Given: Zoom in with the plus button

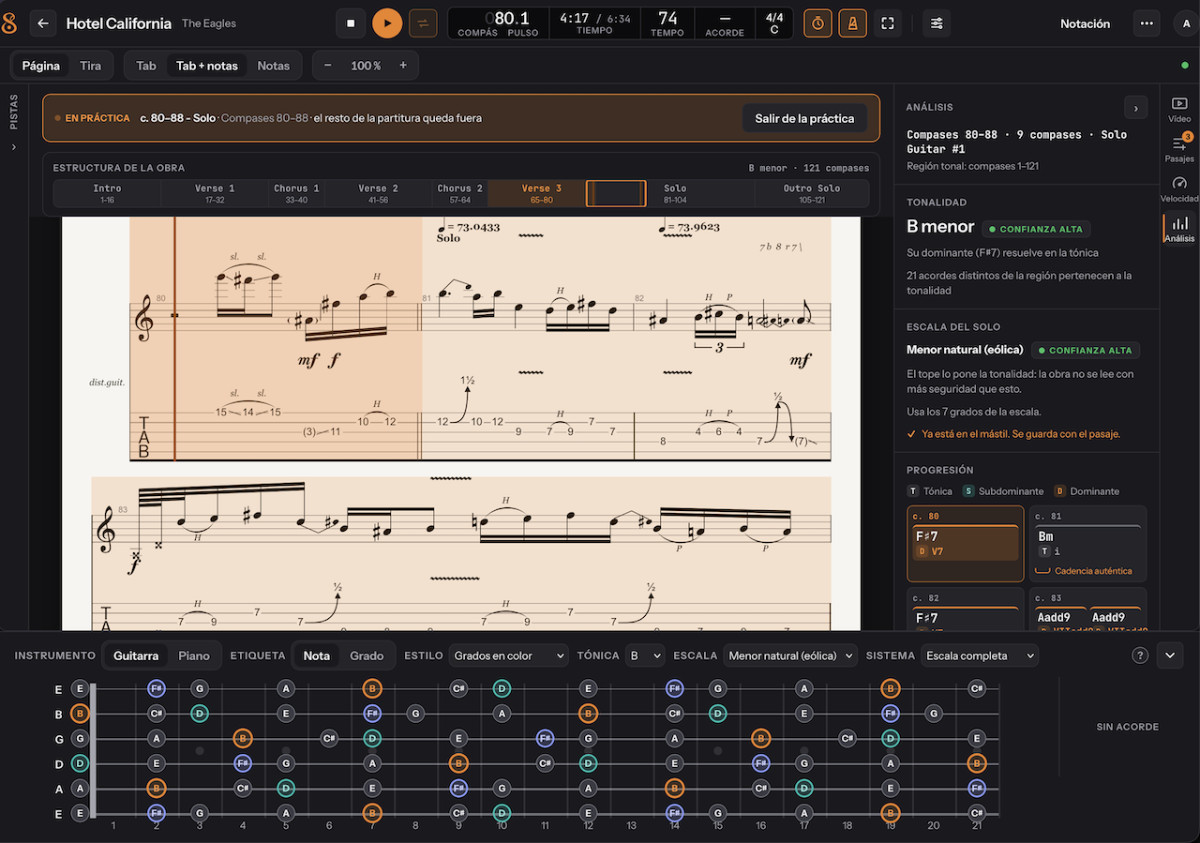Looking at the screenshot, I should (403, 66).
